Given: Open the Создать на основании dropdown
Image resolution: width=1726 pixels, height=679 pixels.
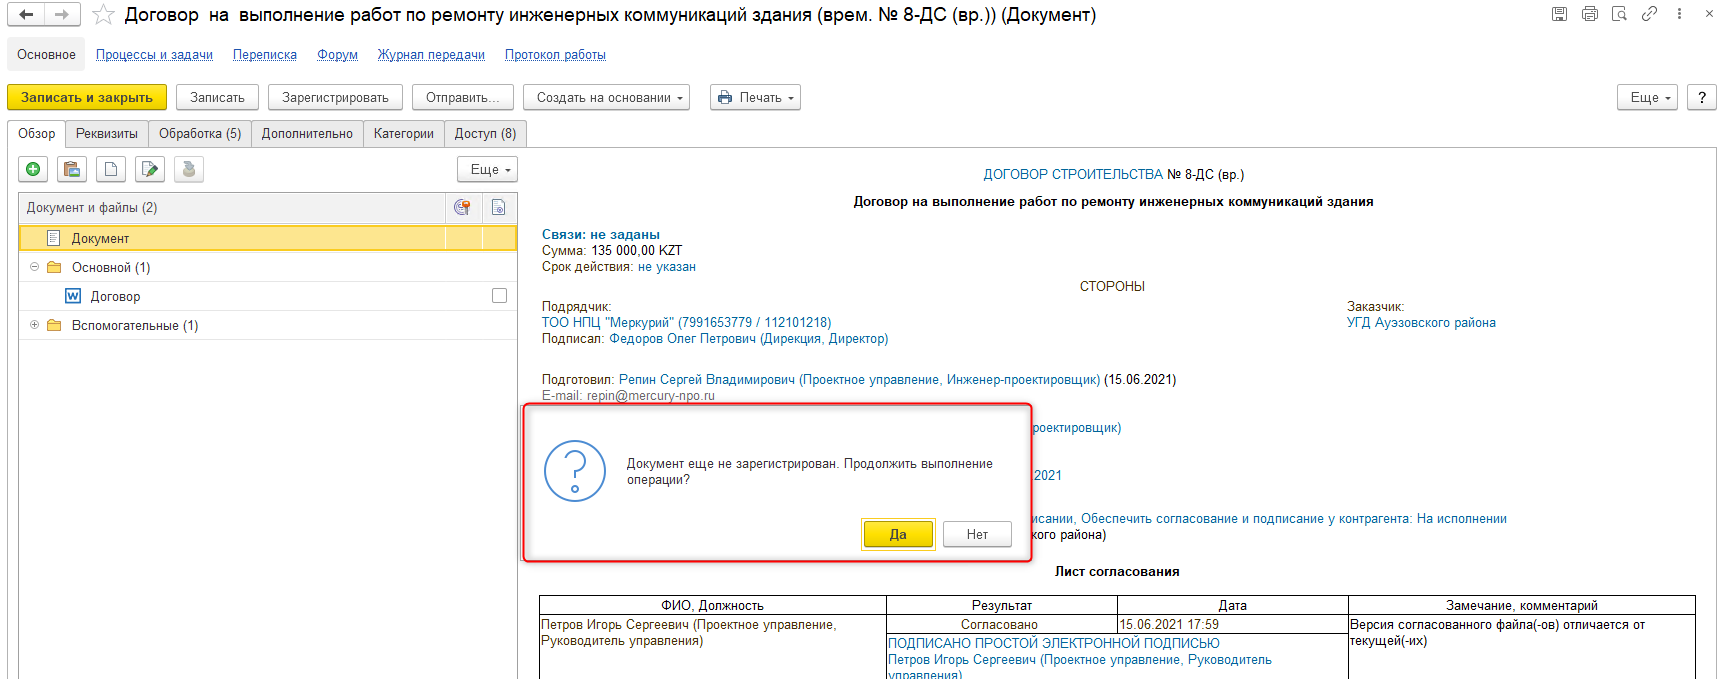Looking at the screenshot, I should pyautogui.click(x=606, y=98).
